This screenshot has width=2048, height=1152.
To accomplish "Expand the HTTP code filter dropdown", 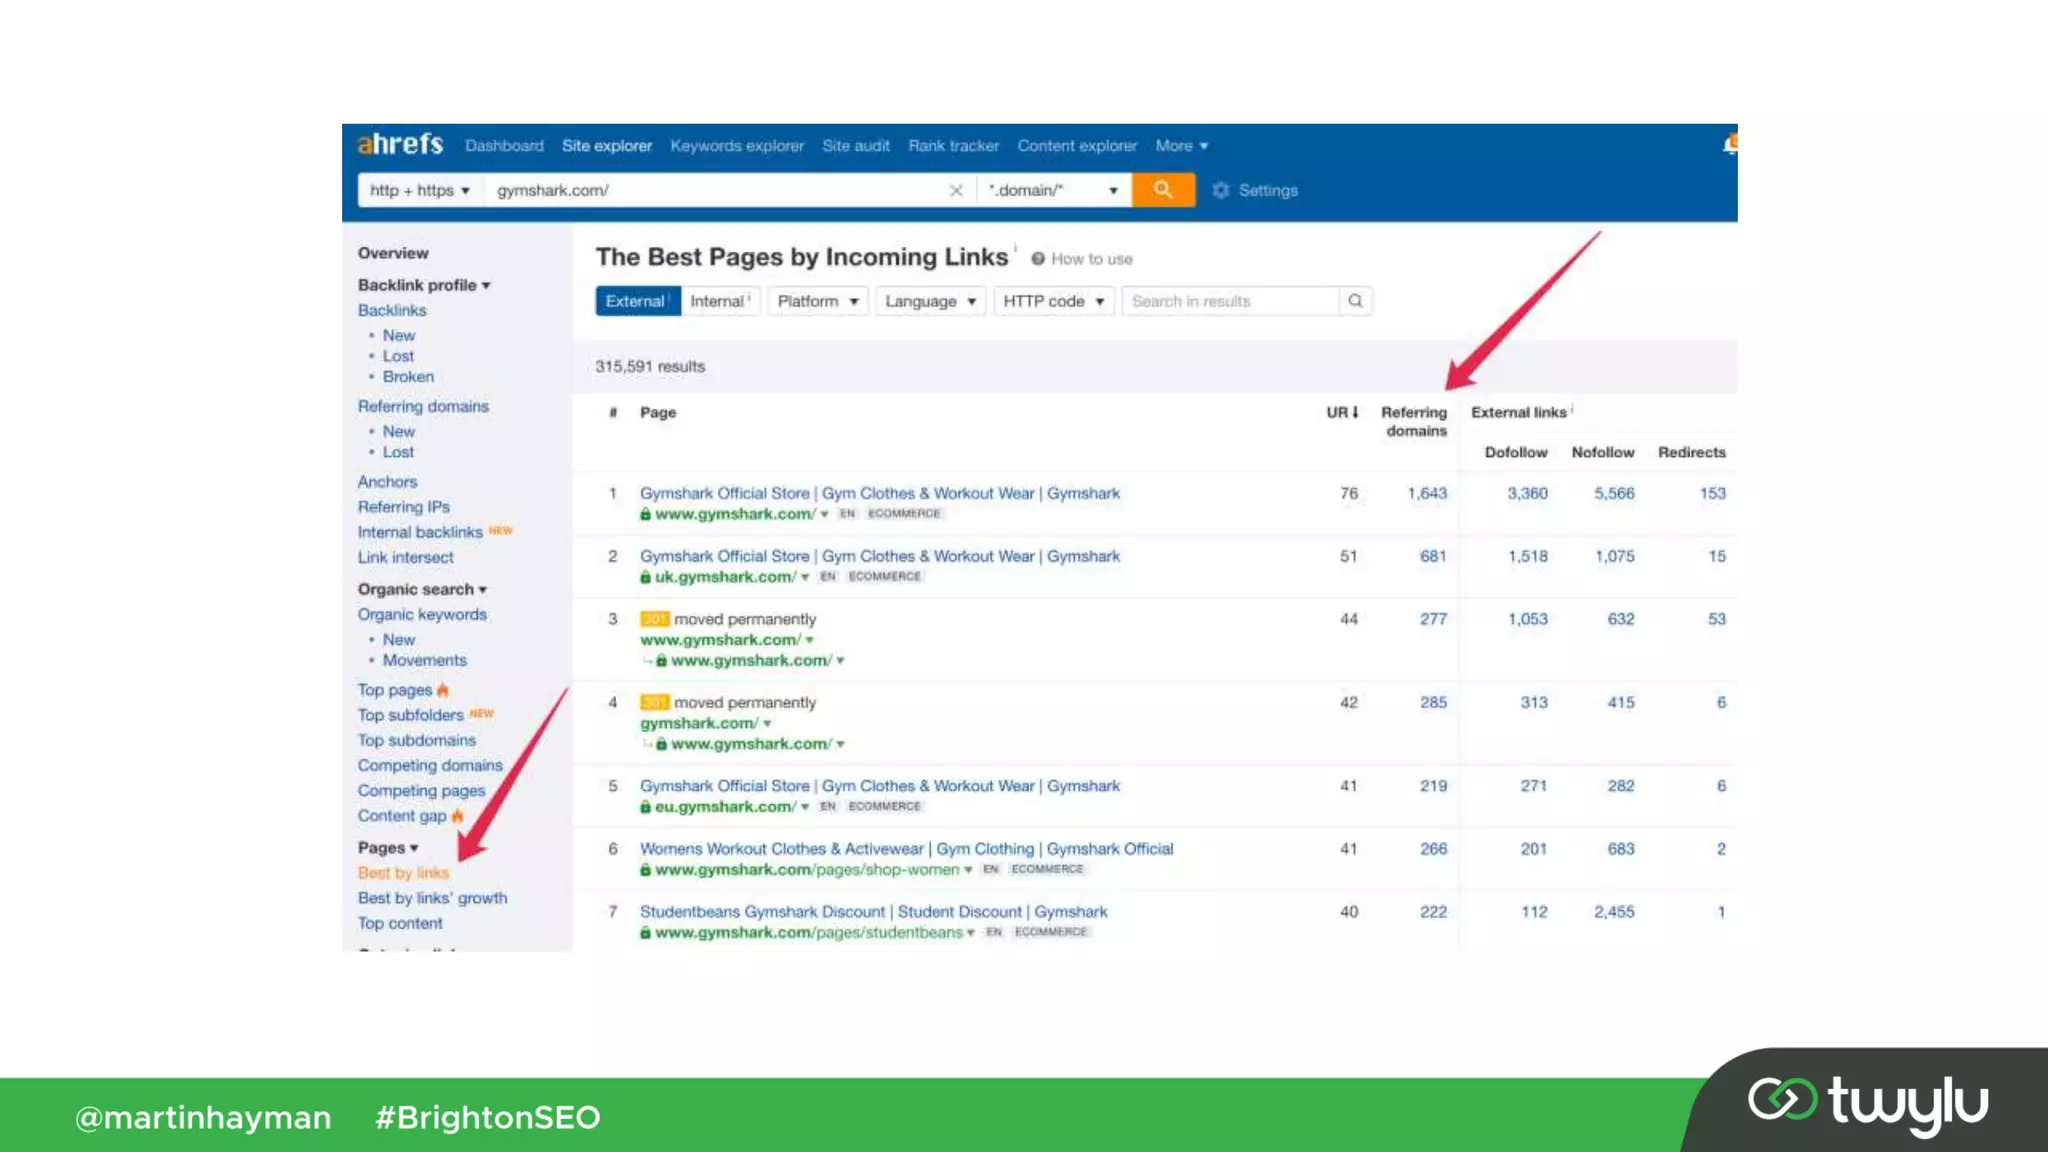I will 1053,301.
